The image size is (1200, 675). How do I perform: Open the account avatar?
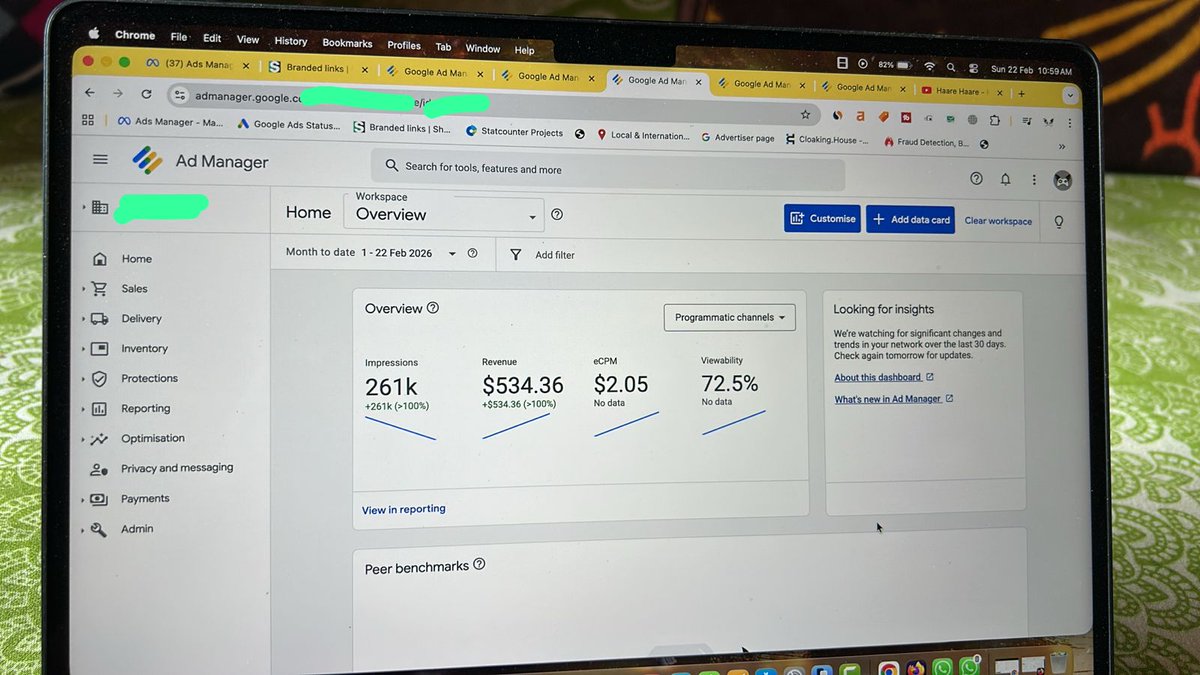pyautogui.click(x=1063, y=181)
